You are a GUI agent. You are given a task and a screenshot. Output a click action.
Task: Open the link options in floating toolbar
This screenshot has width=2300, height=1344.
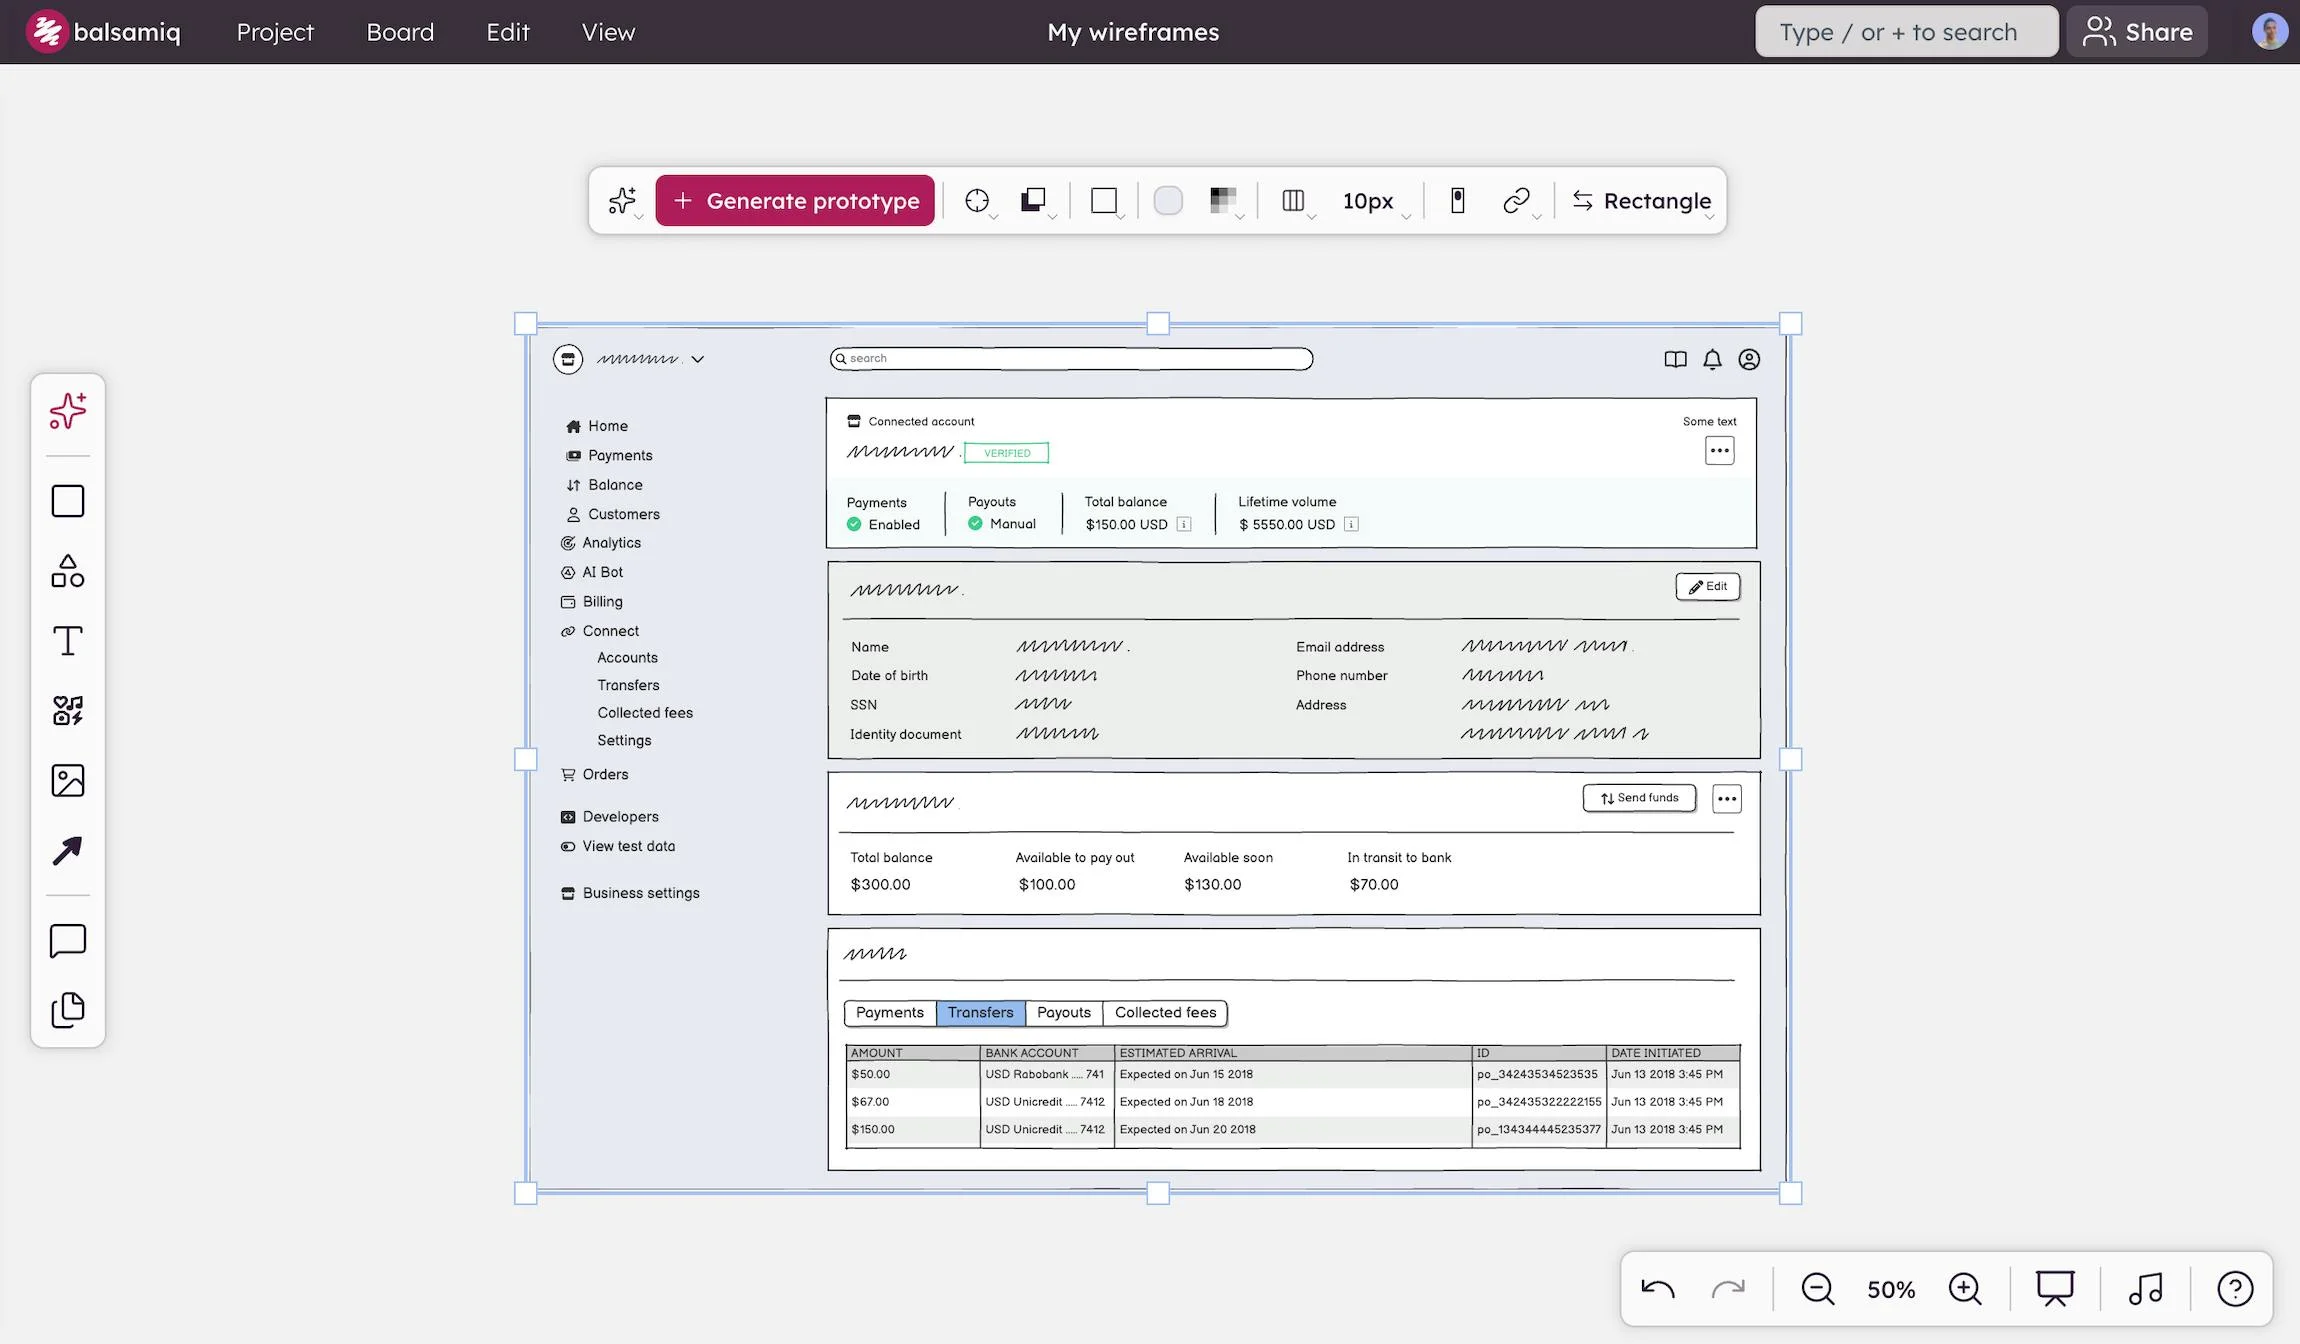(x=1520, y=201)
